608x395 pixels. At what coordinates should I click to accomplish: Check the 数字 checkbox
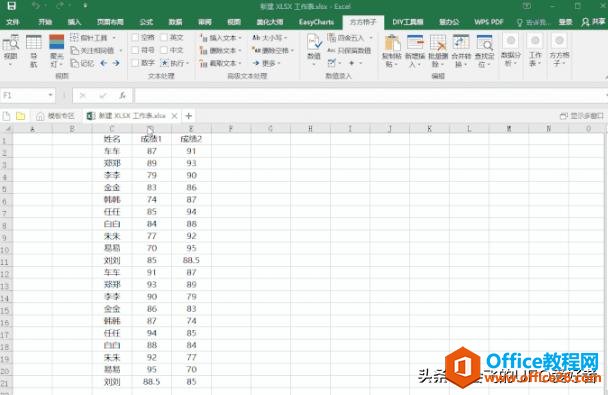(x=135, y=63)
